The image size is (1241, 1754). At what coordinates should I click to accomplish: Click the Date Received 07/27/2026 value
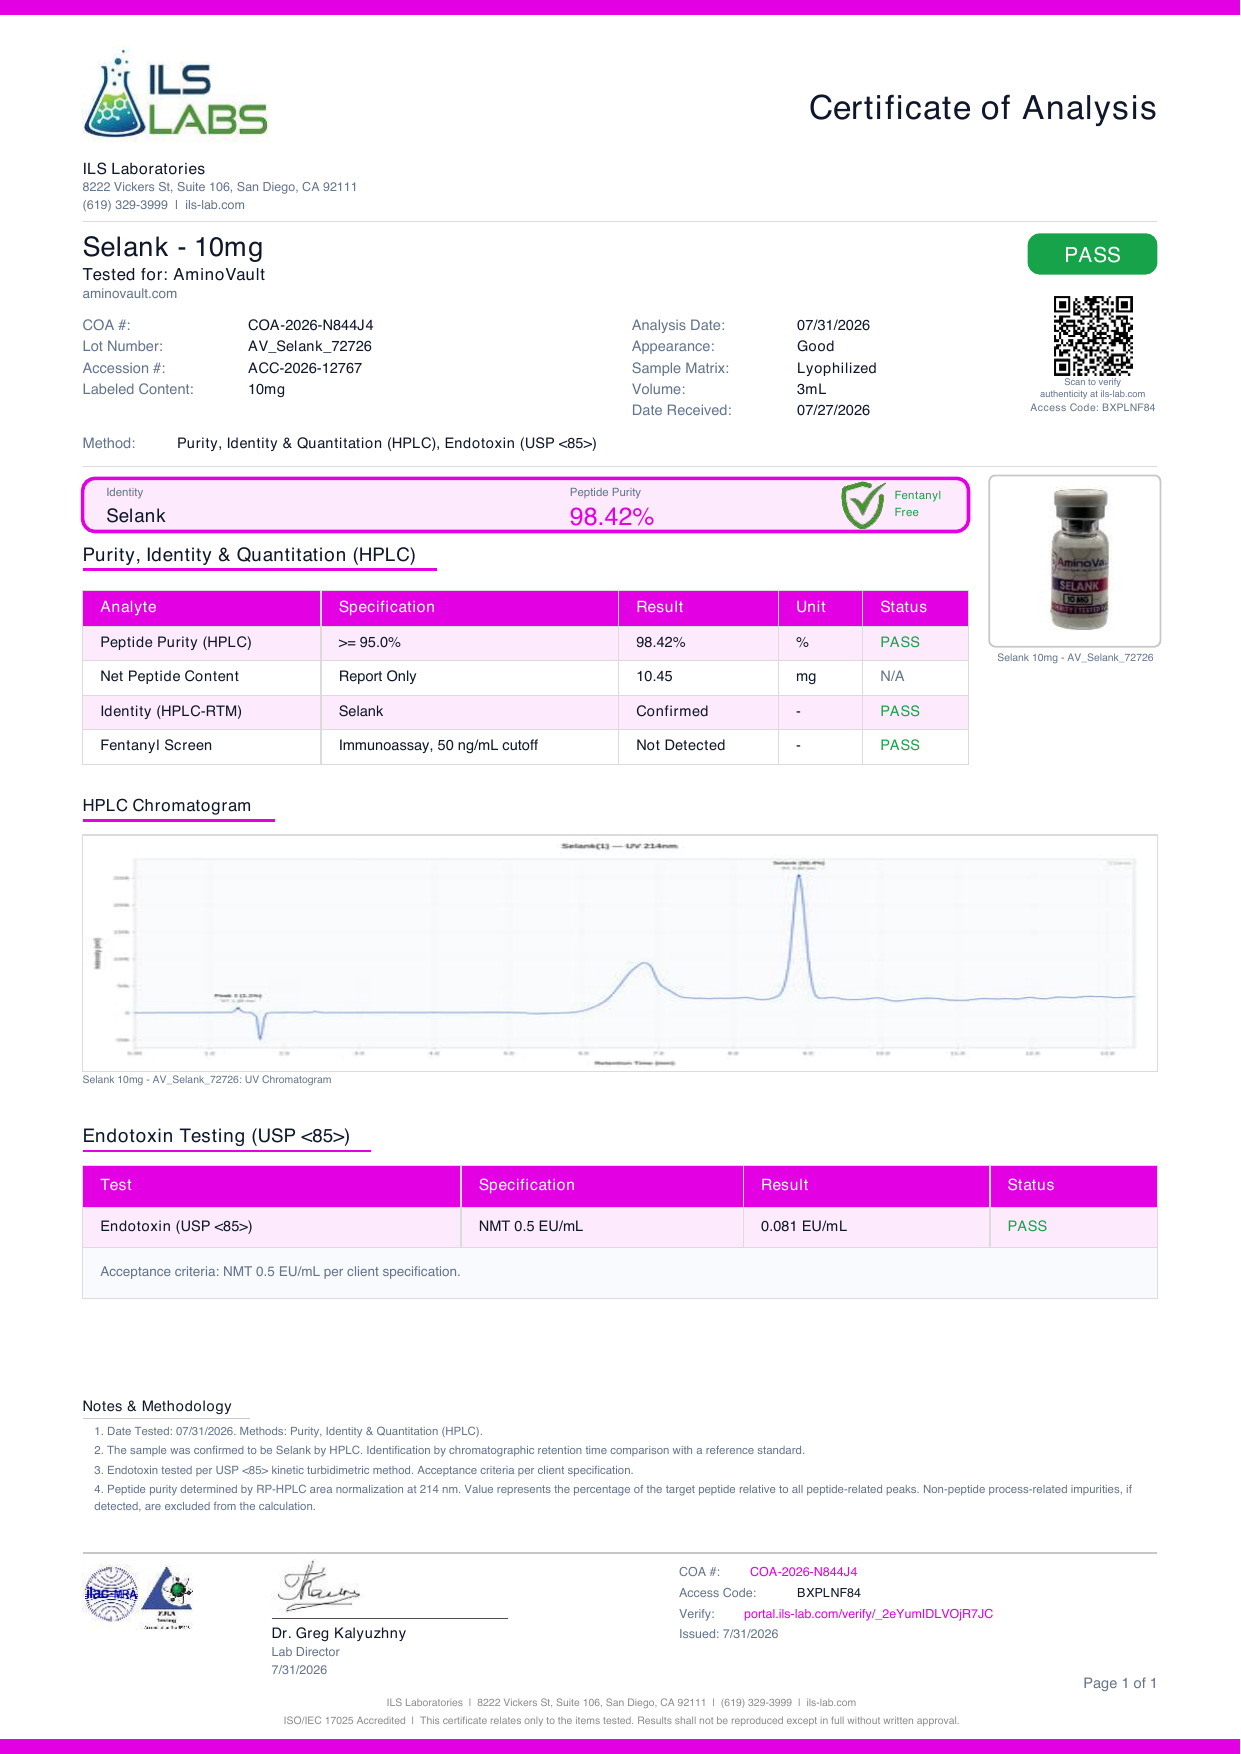point(833,410)
